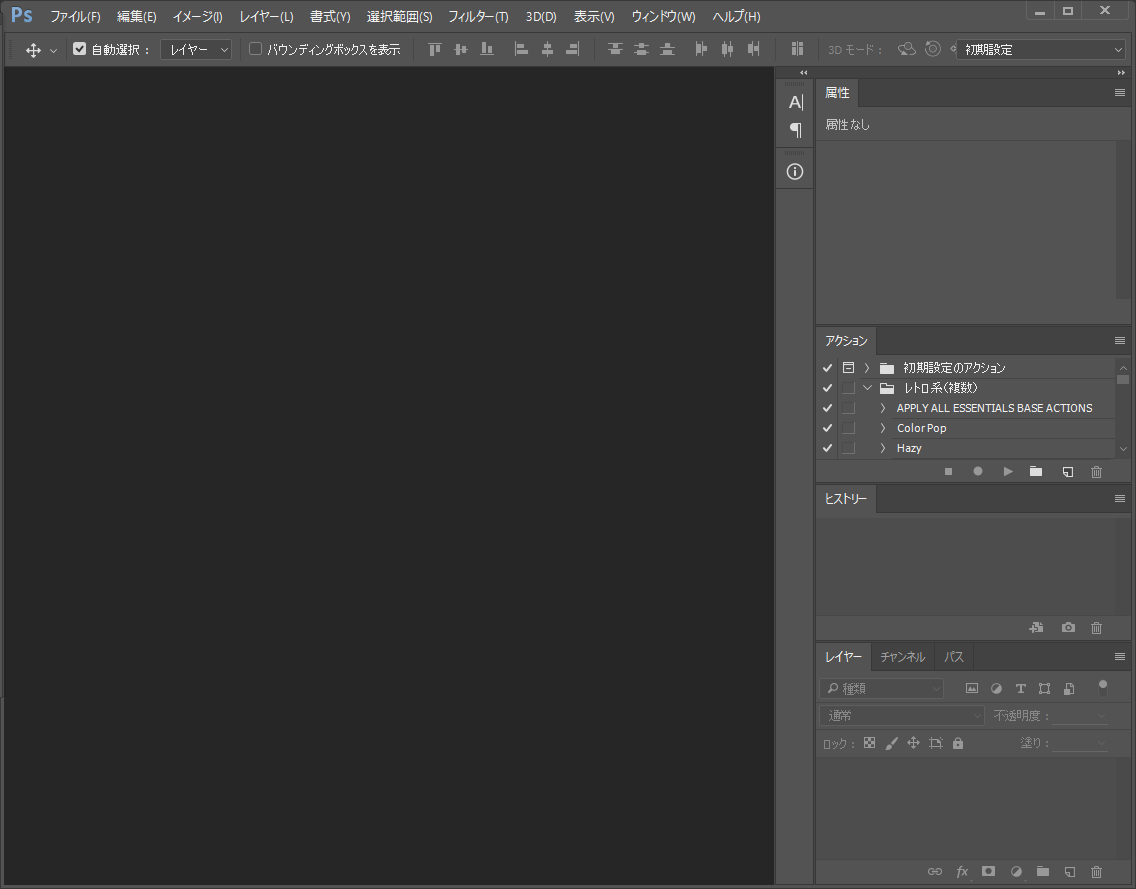The width and height of the screenshot is (1136, 889).
Task: Delete the selected action with trash icon
Action: pos(1096,472)
